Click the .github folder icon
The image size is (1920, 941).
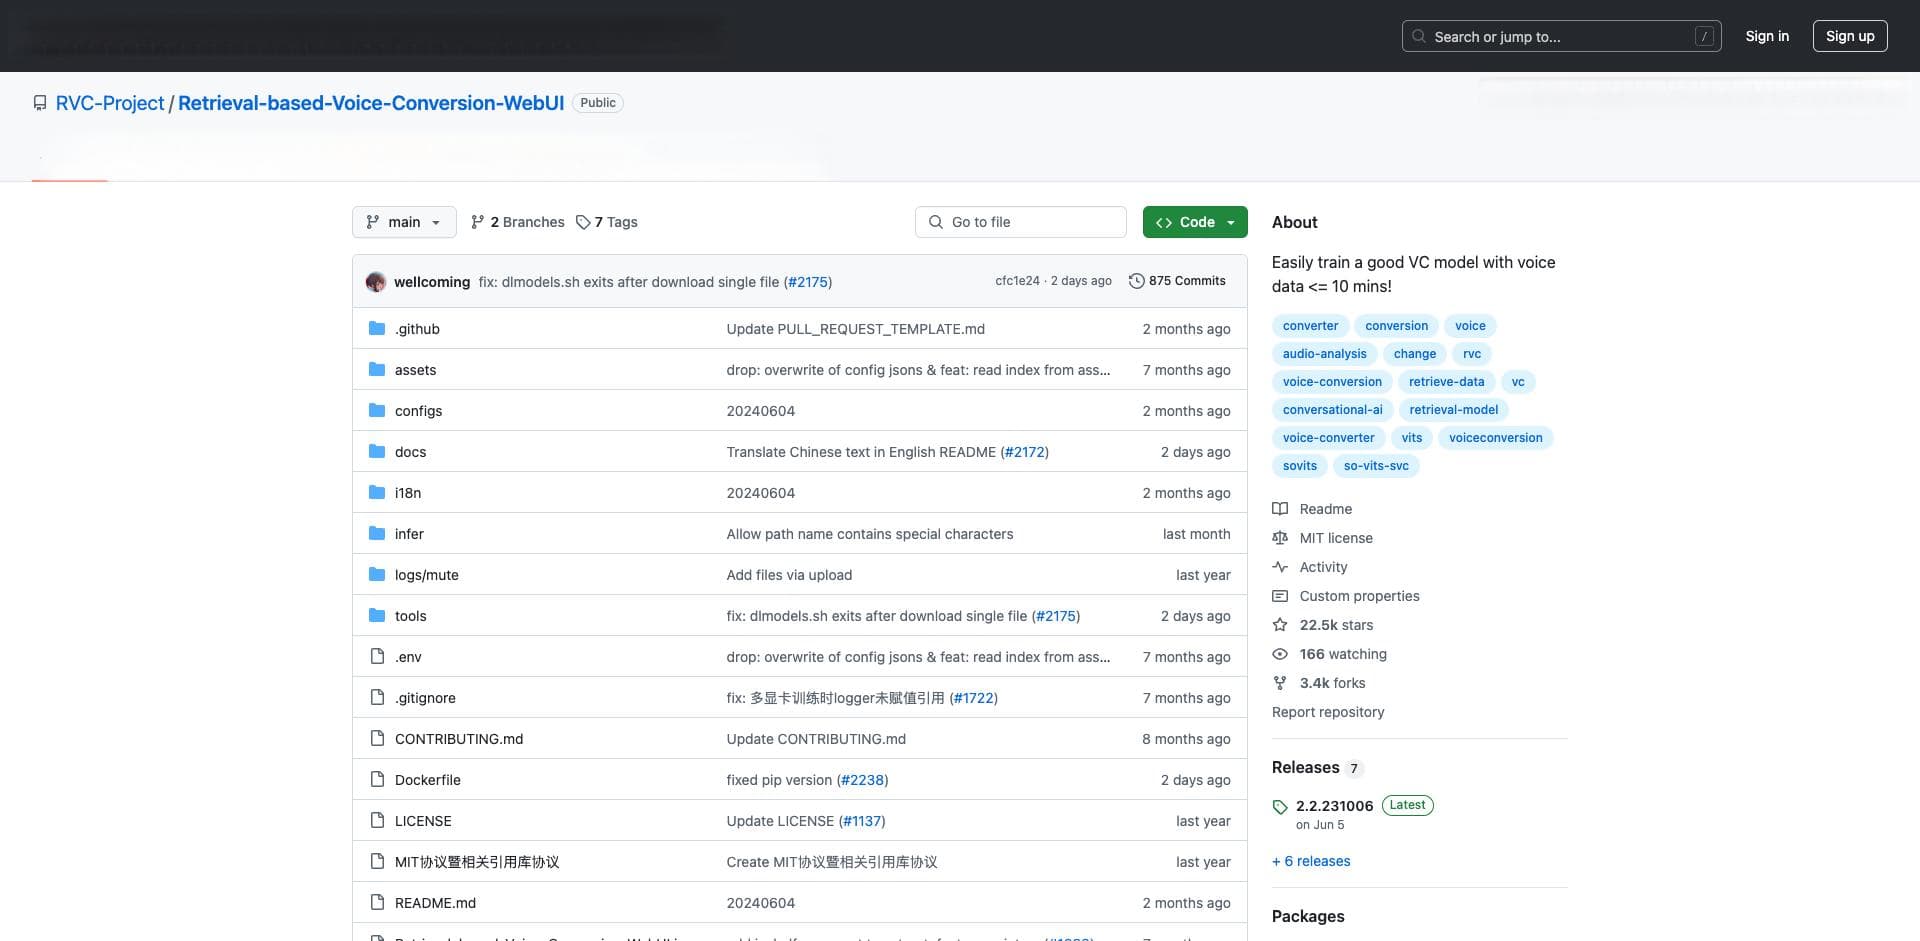[x=377, y=329]
